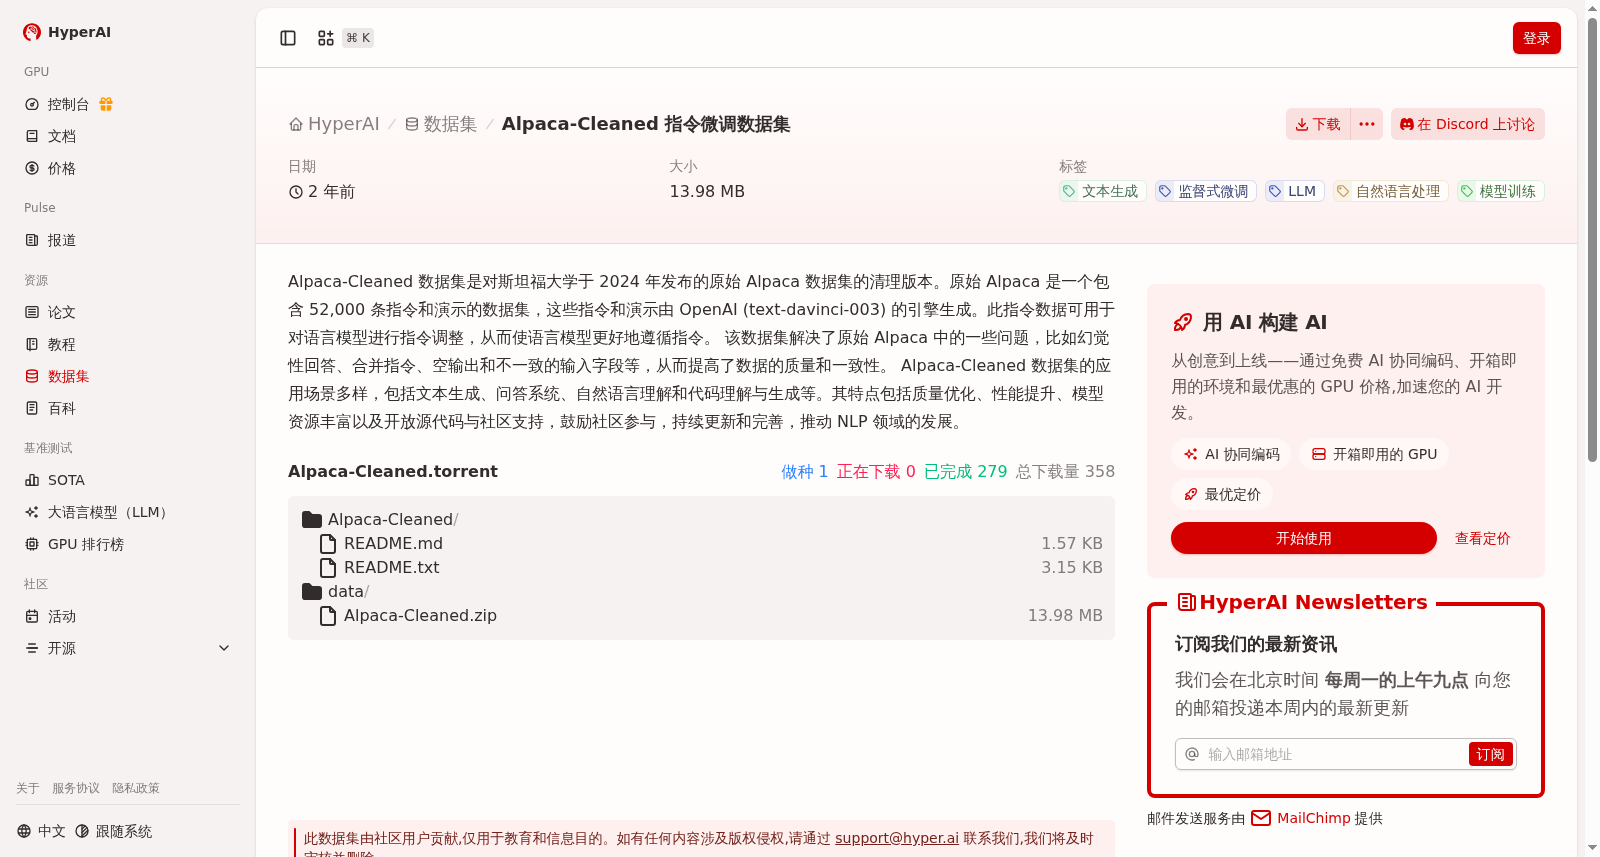
Task: Click the clock icon beside 2 年前
Action: [296, 192]
